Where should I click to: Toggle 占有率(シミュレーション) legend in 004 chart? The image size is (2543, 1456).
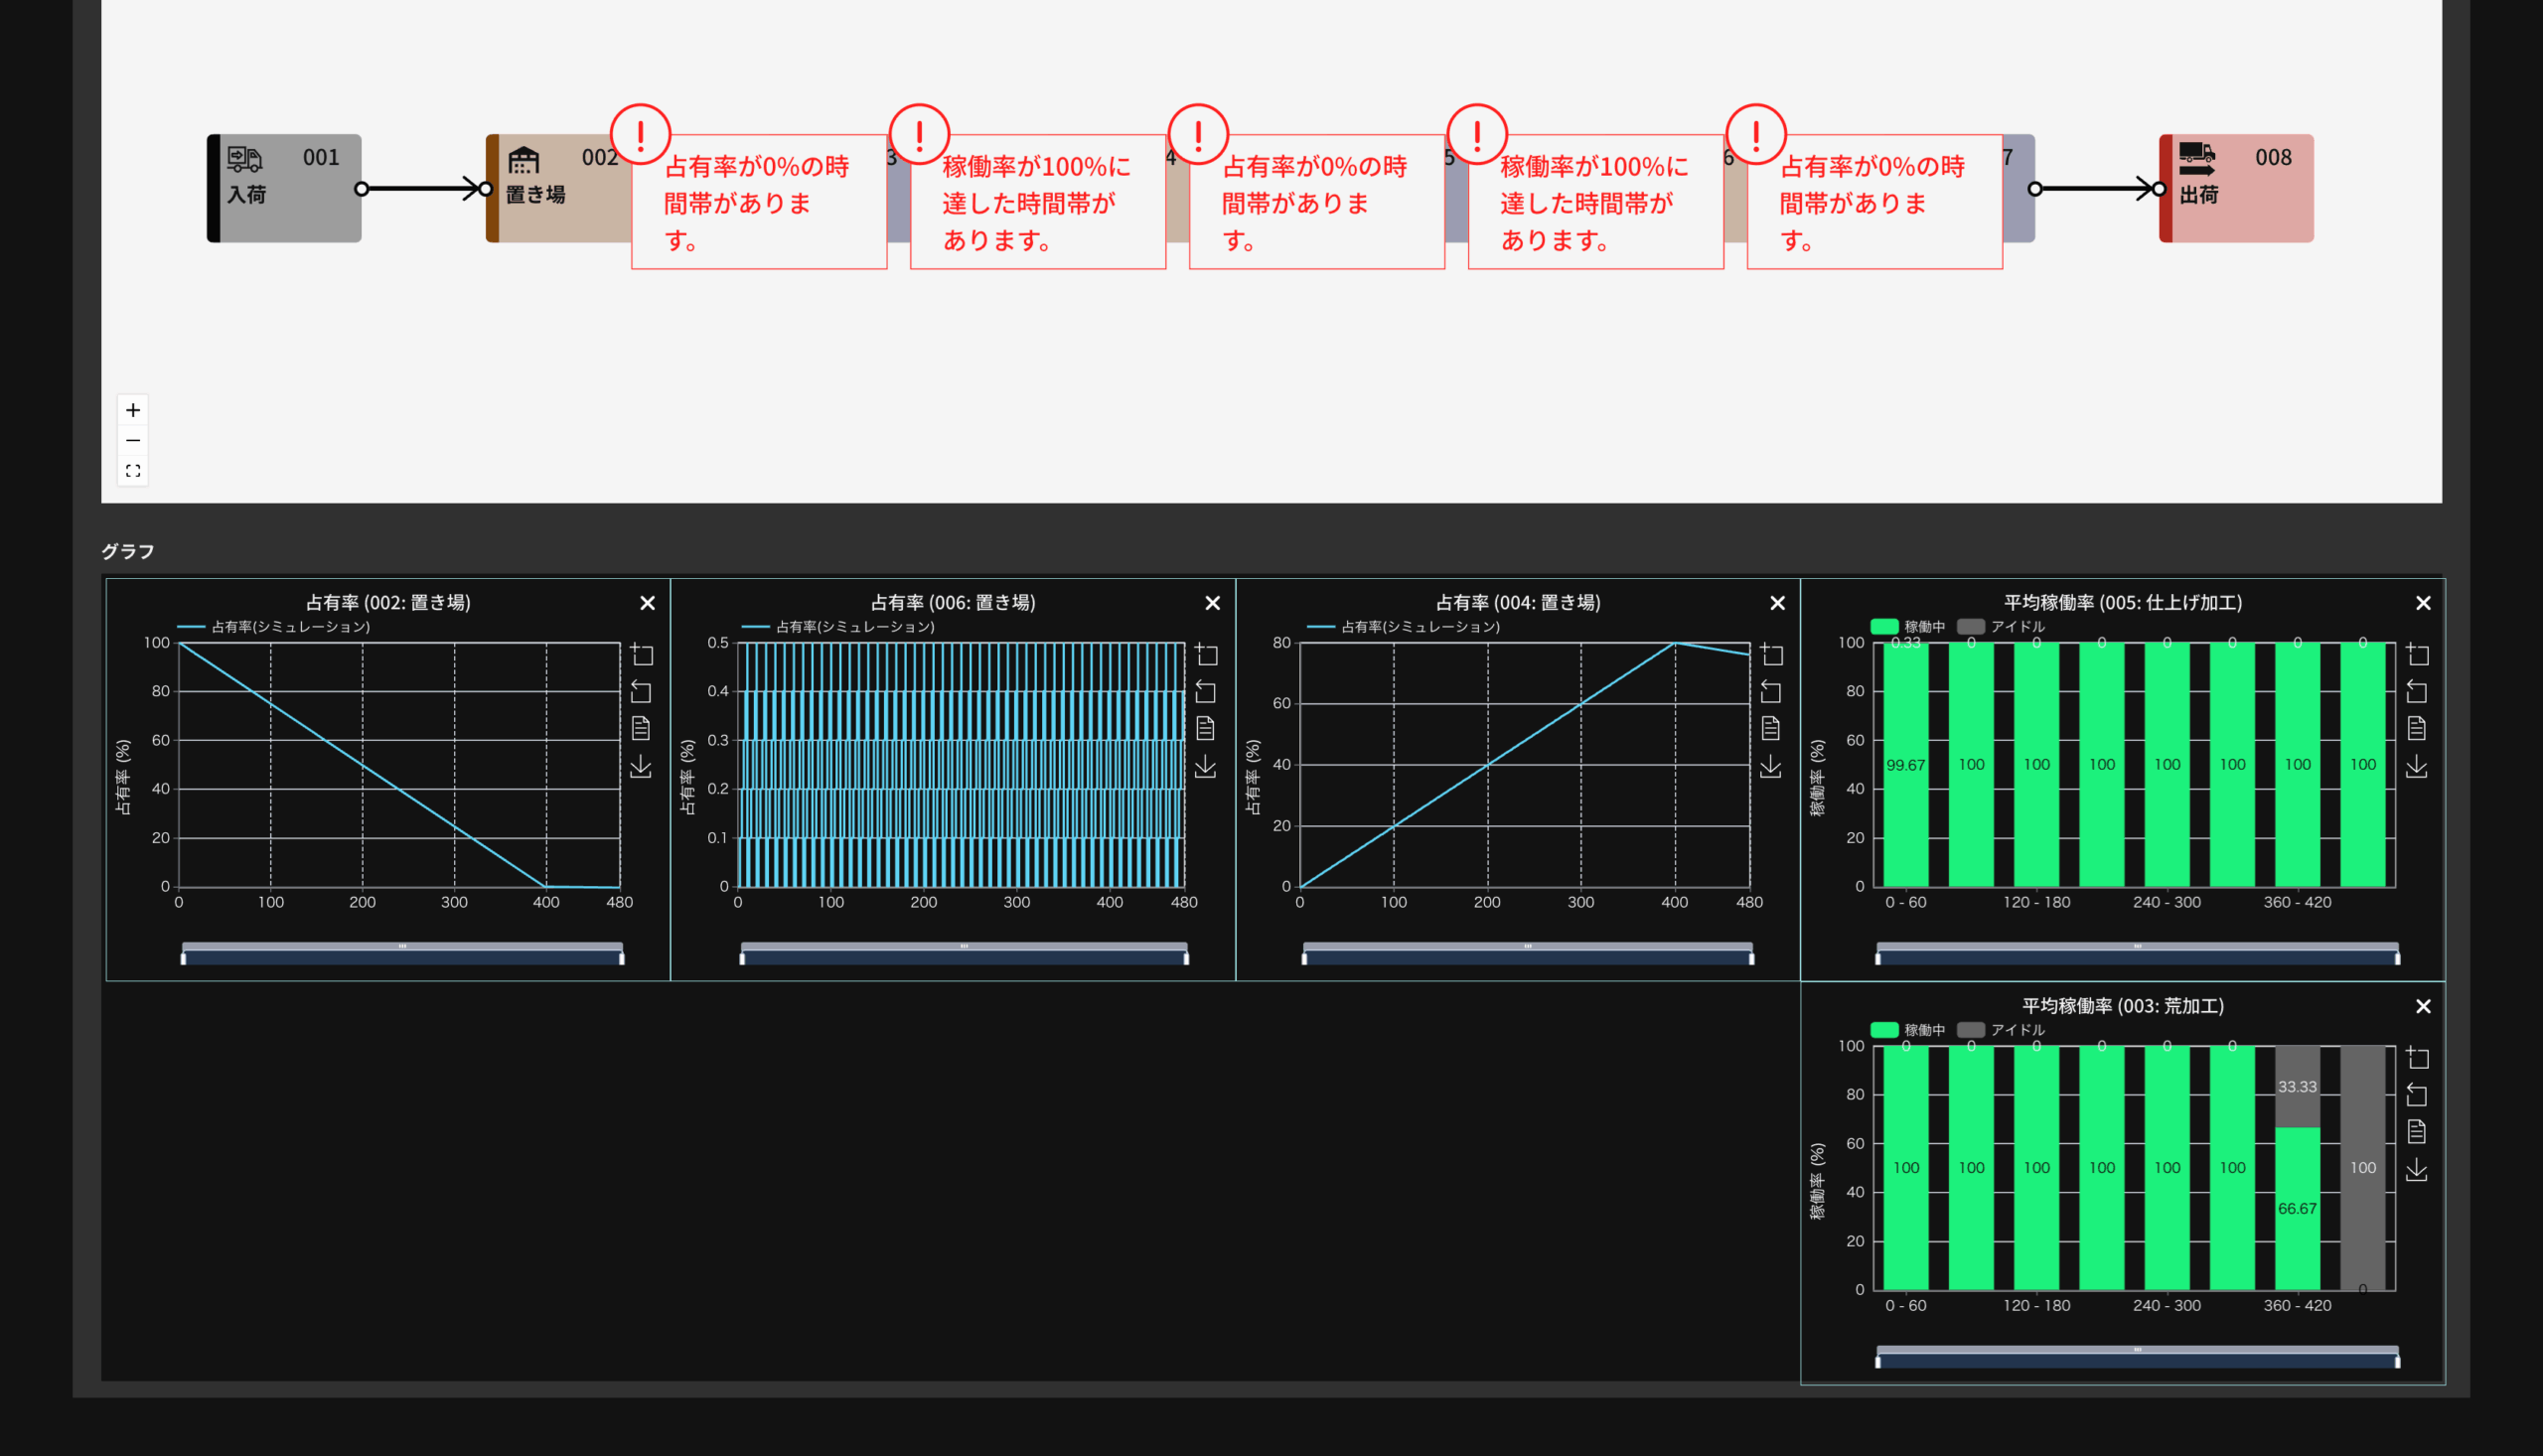coord(1403,627)
